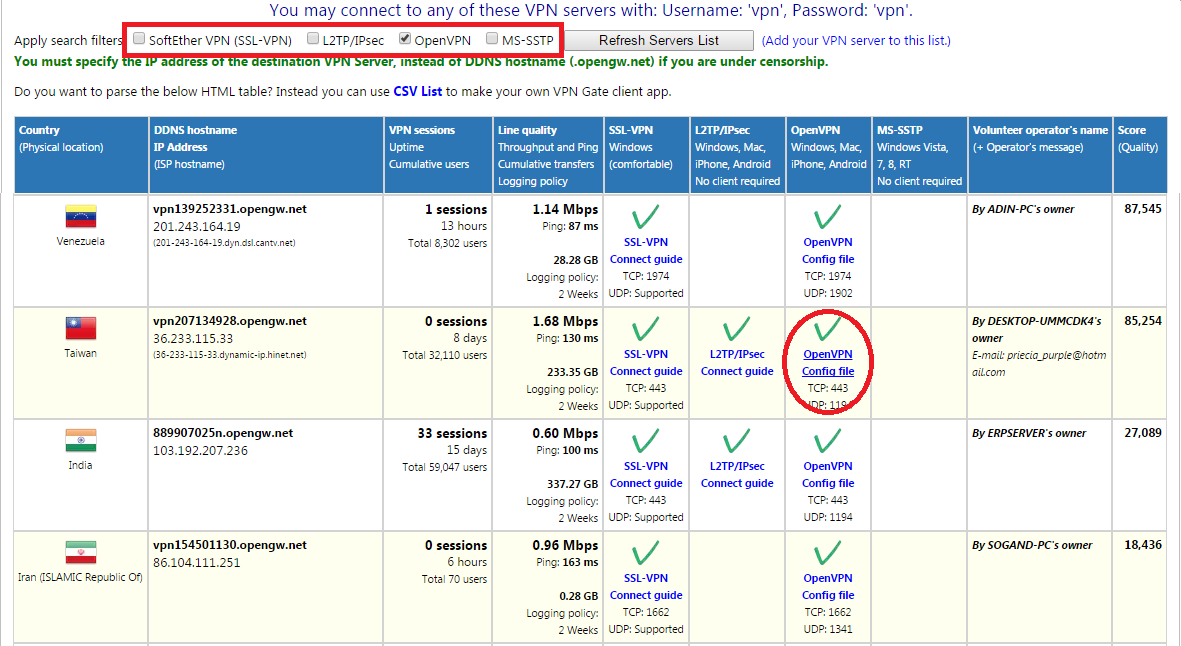Click the DDNS hostname column header
1181x646 pixels.
tap(266, 155)
